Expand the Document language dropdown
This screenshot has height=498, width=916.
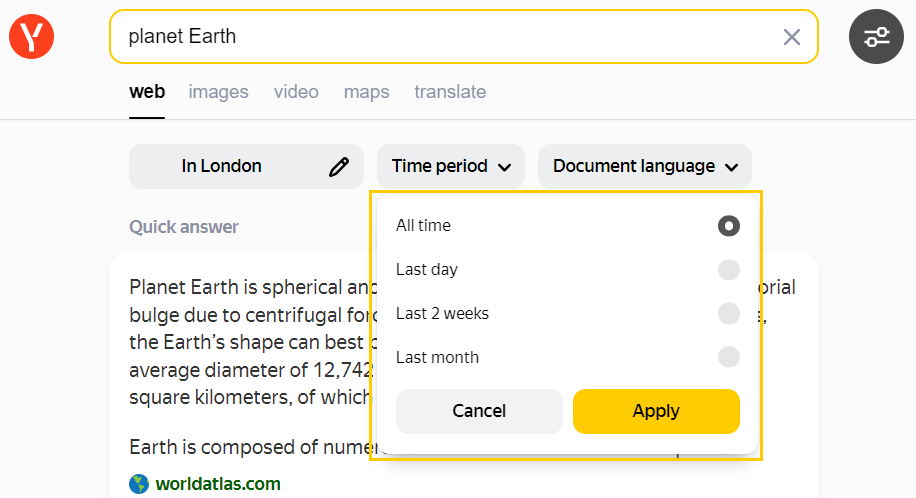(644, 167)
